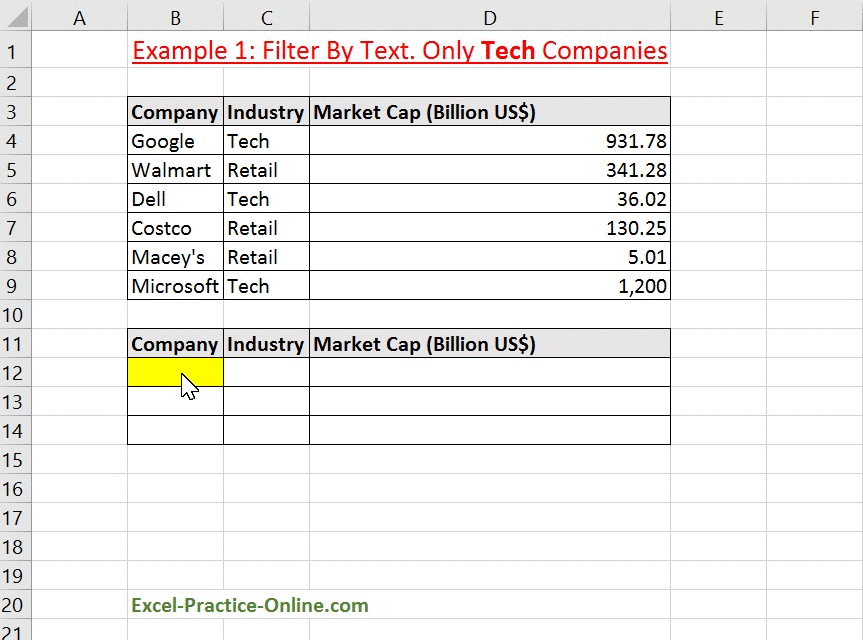Select column B header
Image resolution: width=863 pixels, height=640 pixels.
(175, 18)
